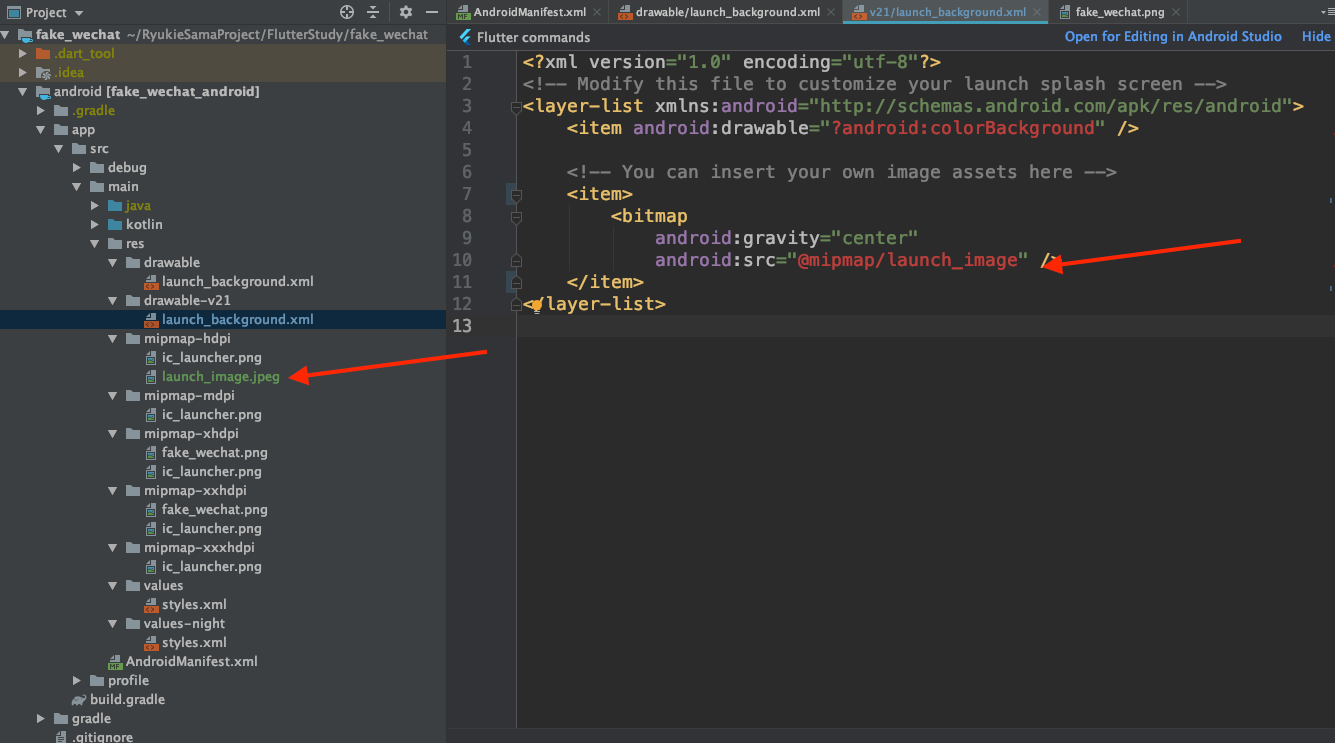Collapse the android module folder
The width and height of the screenshot is (1335, 743).
pos(23,91)
